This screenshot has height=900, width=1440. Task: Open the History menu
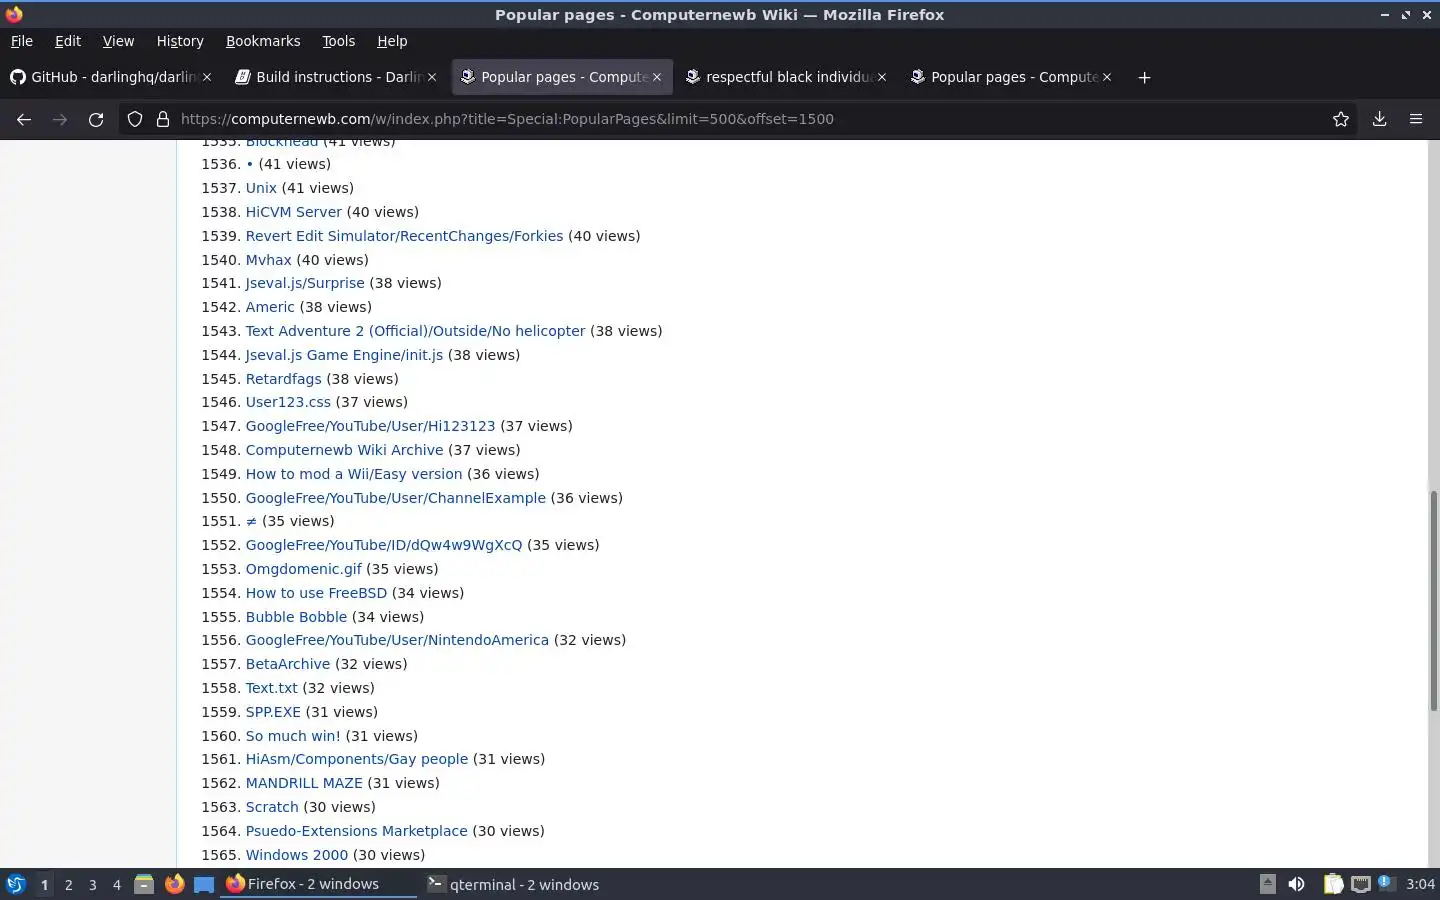coord(180,41)
